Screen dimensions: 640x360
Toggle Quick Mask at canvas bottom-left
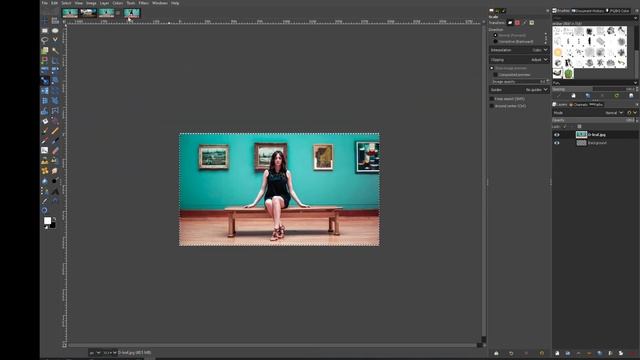[x=64, y=345]
